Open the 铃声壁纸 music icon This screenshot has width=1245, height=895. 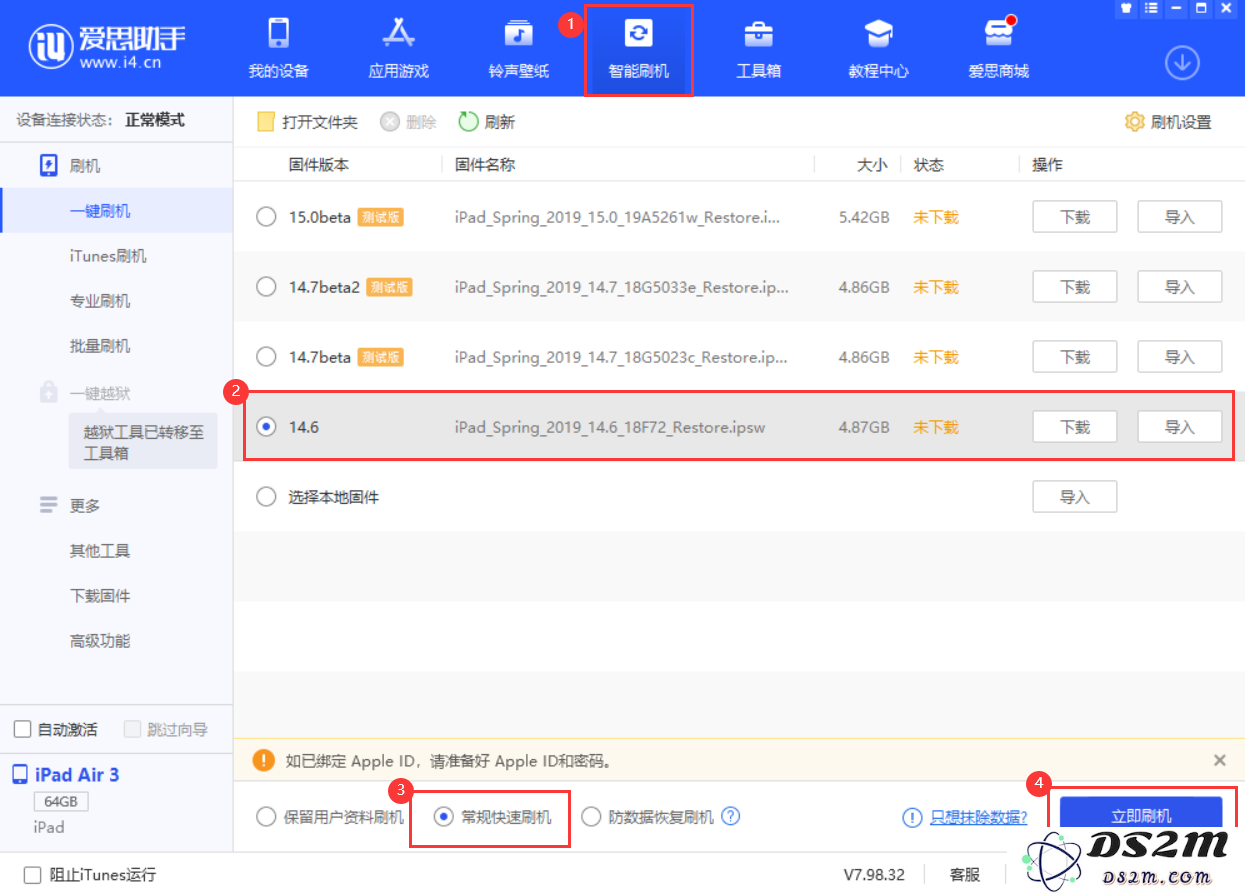tap(518, 34)
